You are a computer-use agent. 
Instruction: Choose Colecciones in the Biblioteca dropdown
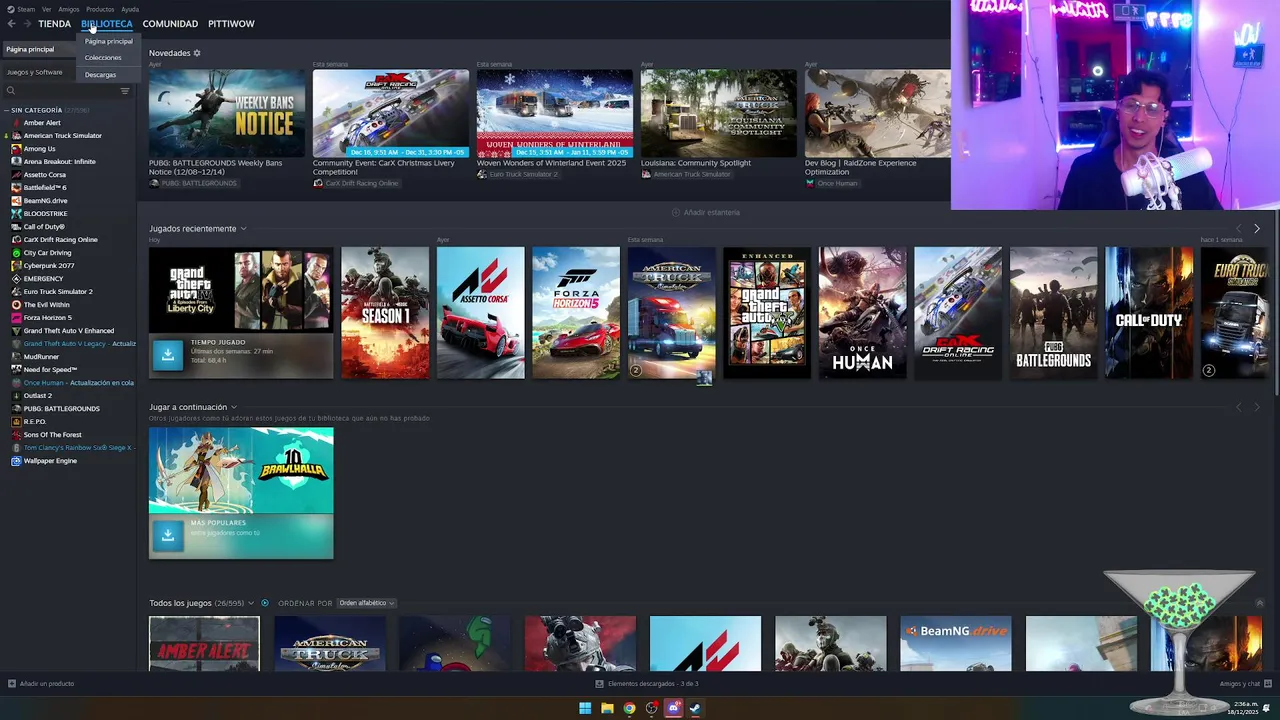(103, 58)
